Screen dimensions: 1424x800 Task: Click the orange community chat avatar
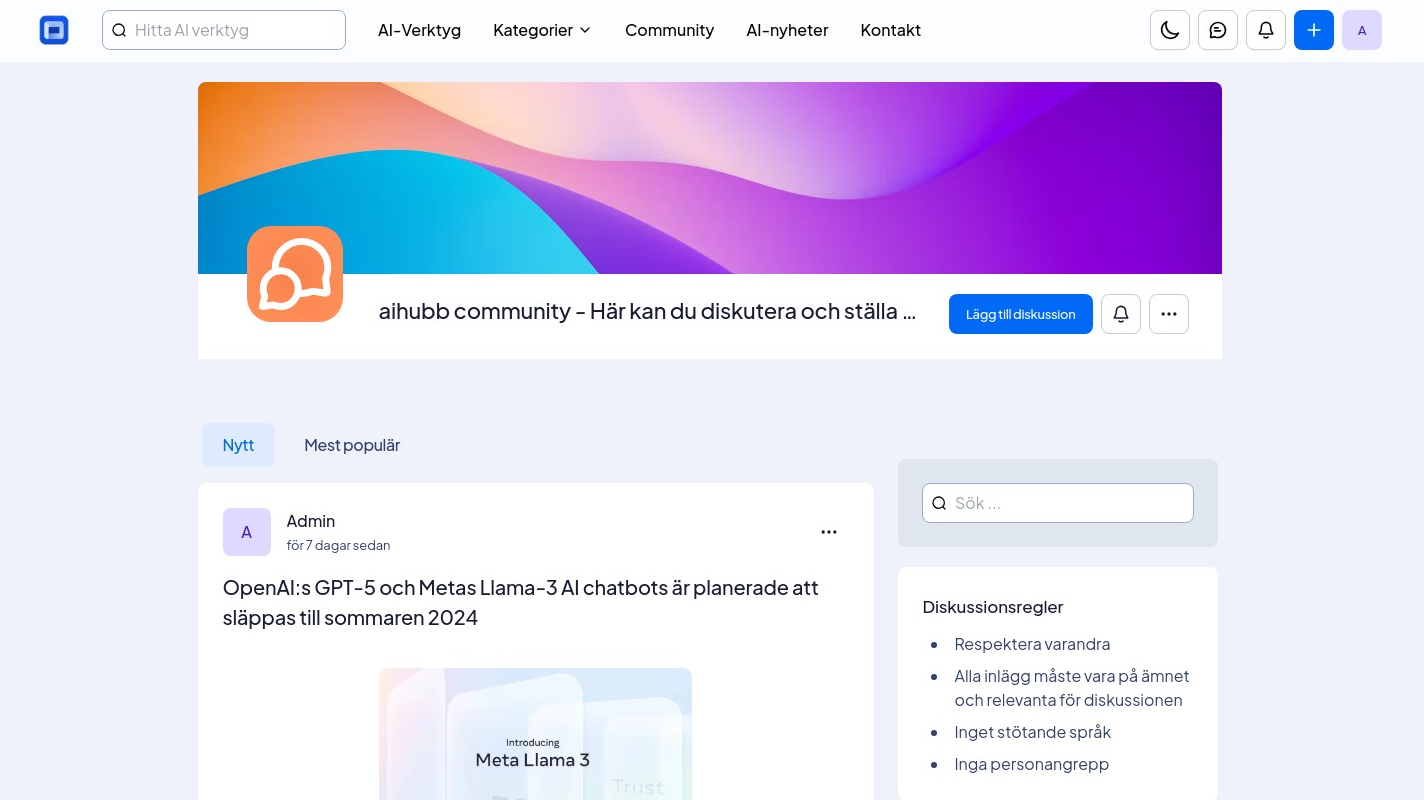[295, 274]
